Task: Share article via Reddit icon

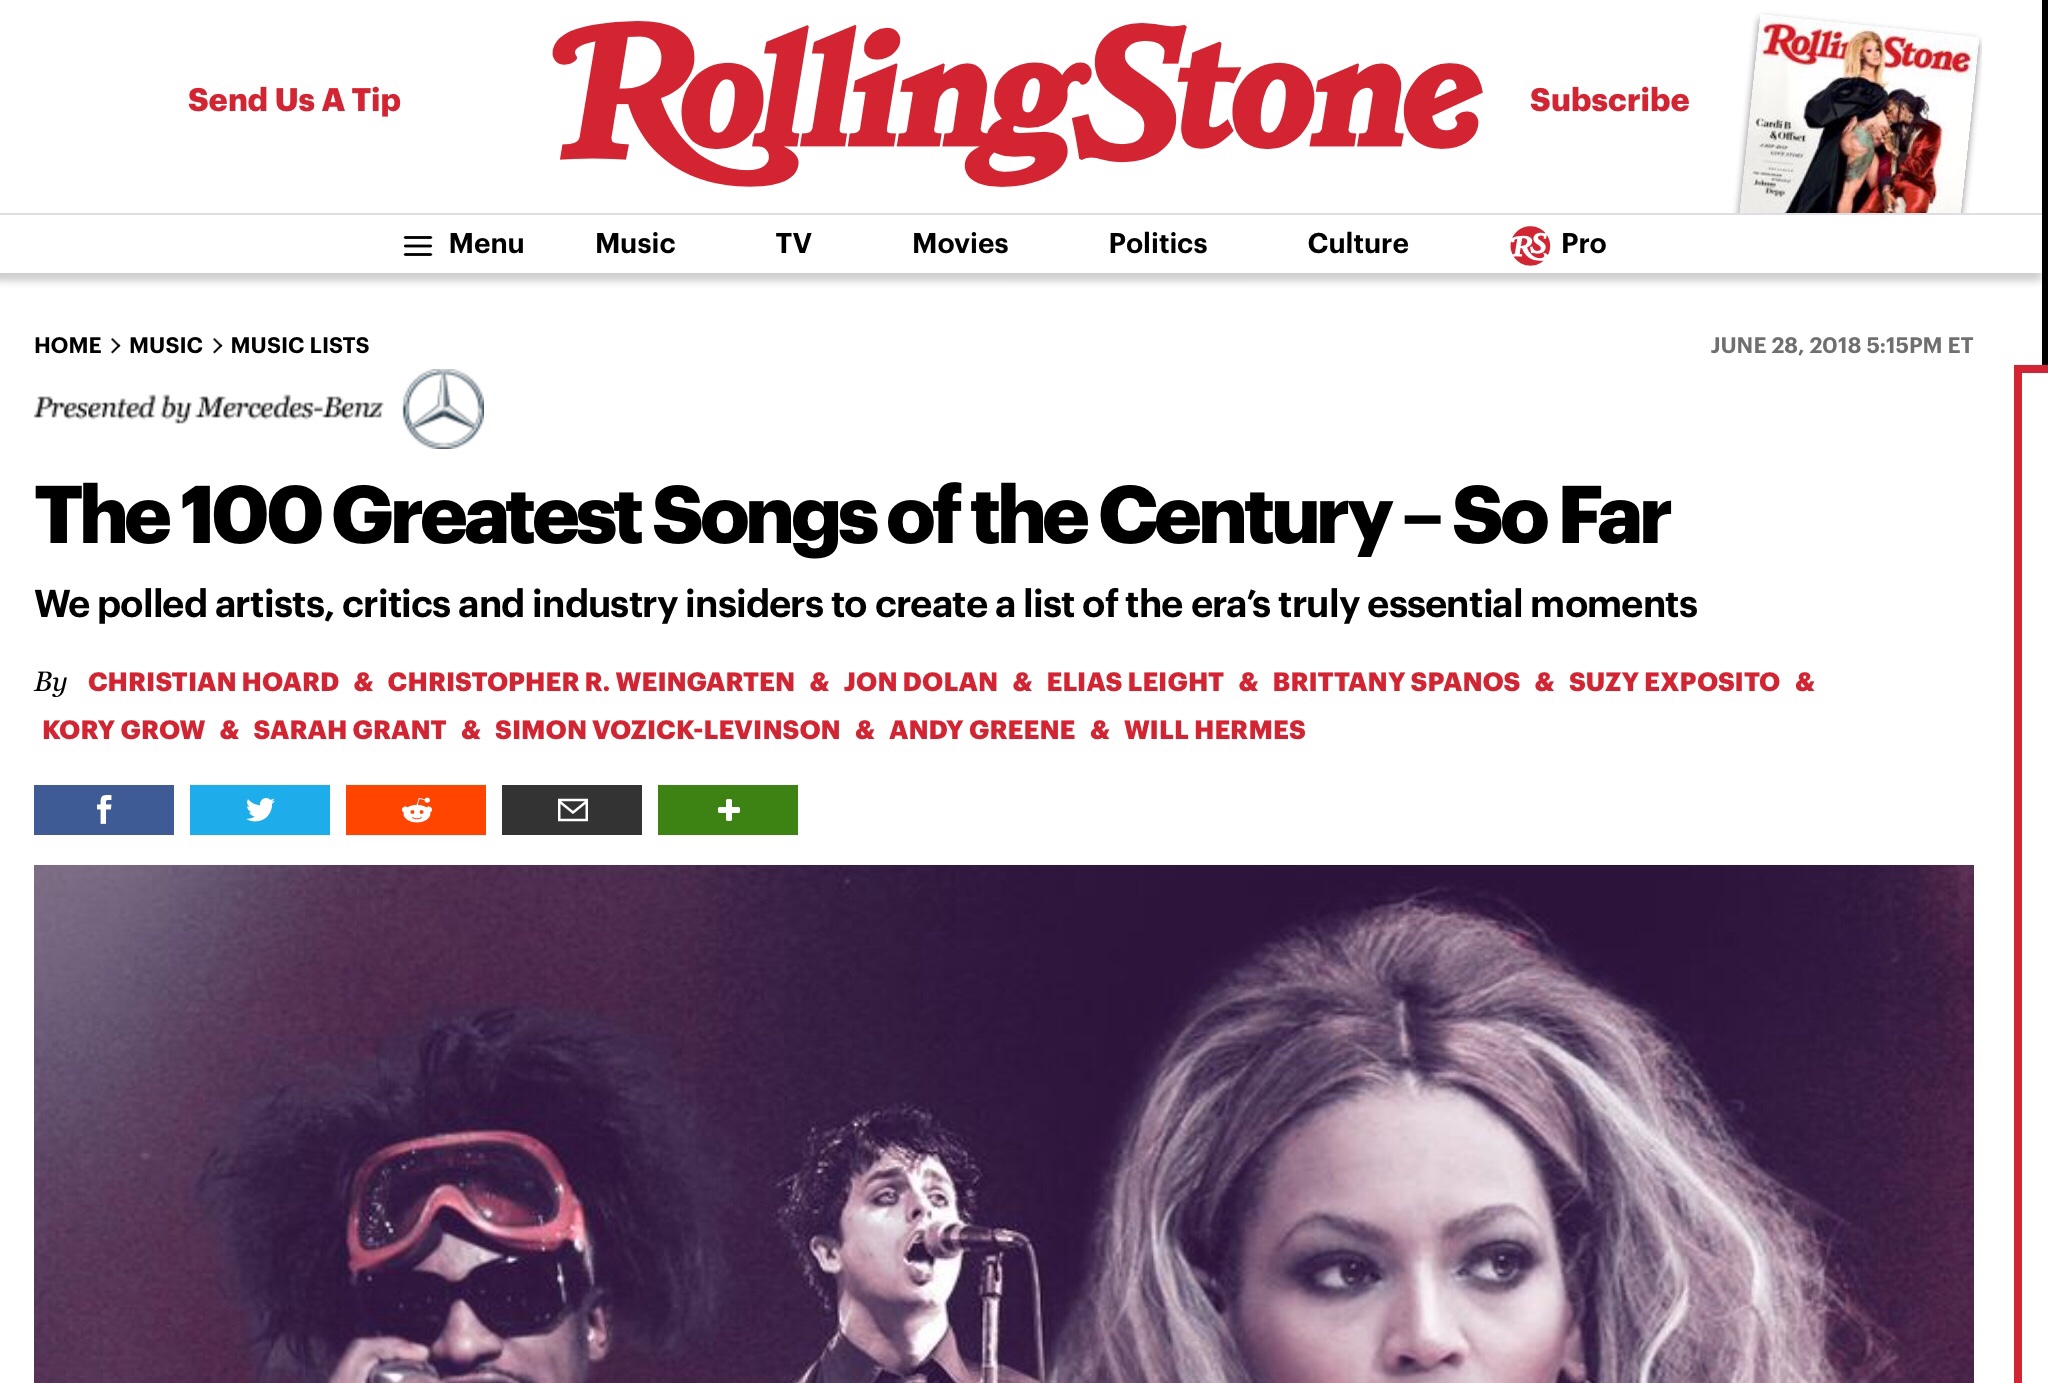Action: [x=416, y=810]
